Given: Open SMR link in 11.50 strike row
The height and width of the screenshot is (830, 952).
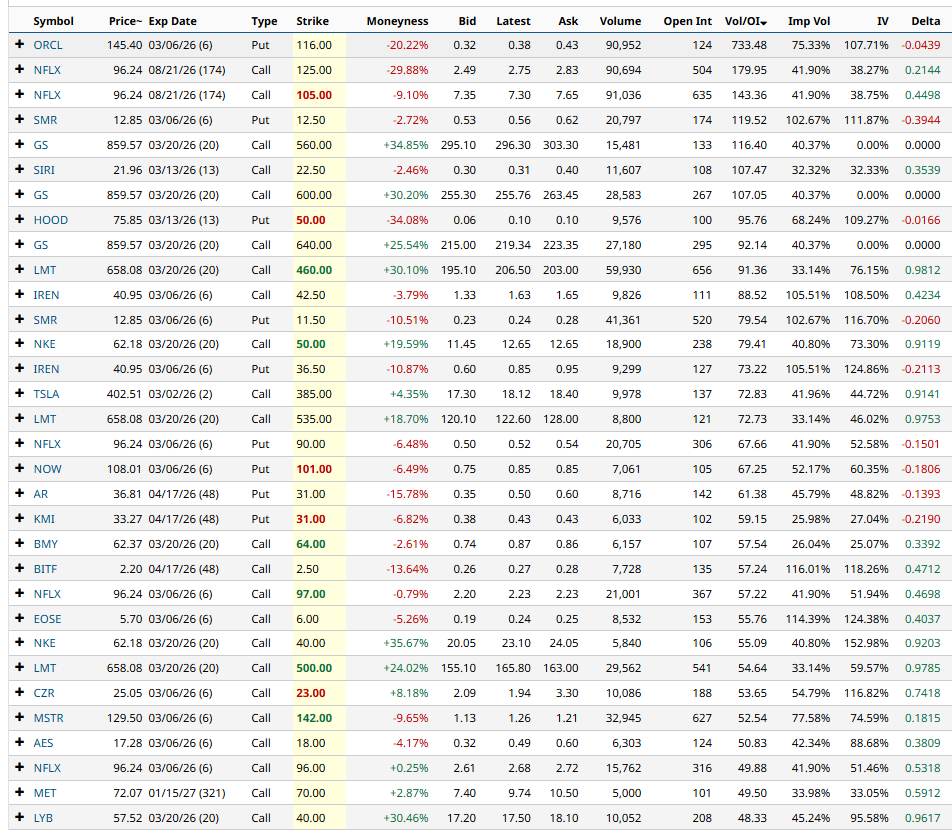Looking at the screenshot, I should pos(46,320).
